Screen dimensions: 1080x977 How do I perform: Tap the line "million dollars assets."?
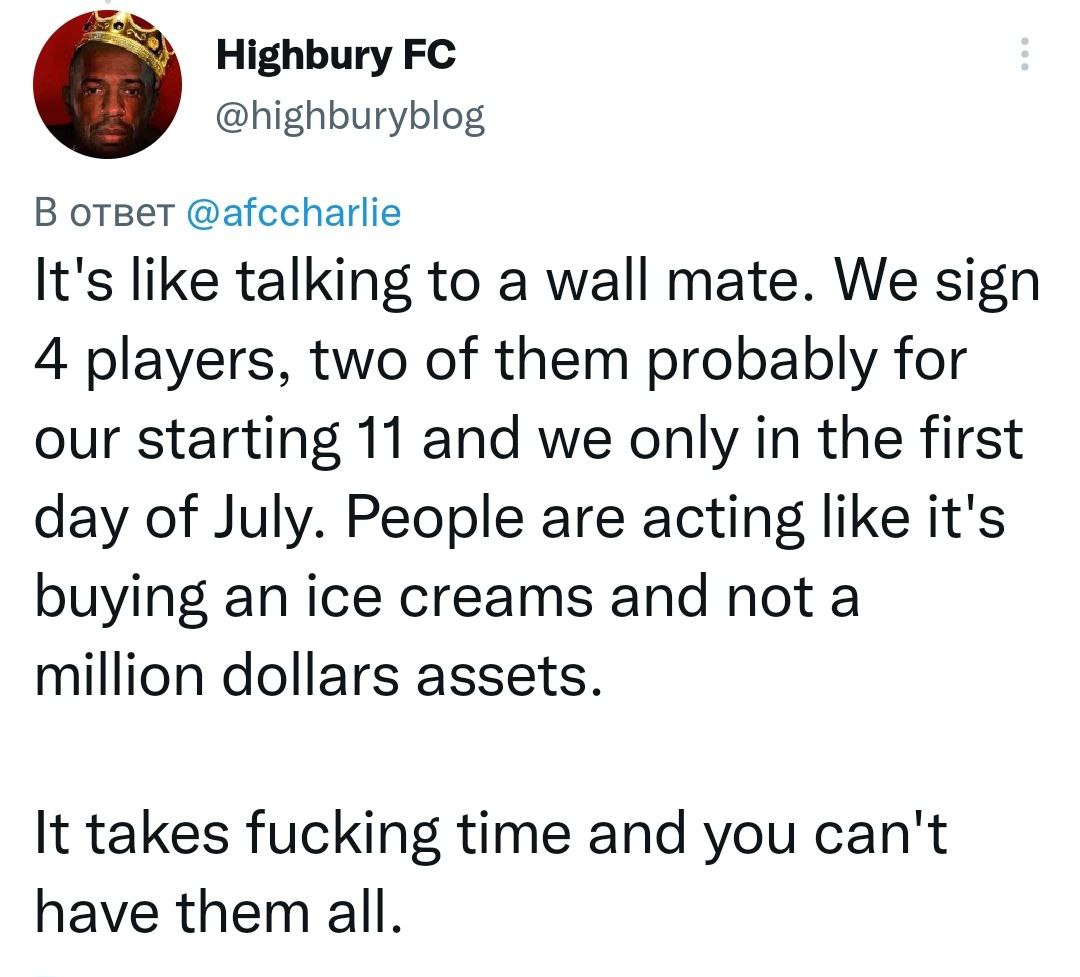320,676
